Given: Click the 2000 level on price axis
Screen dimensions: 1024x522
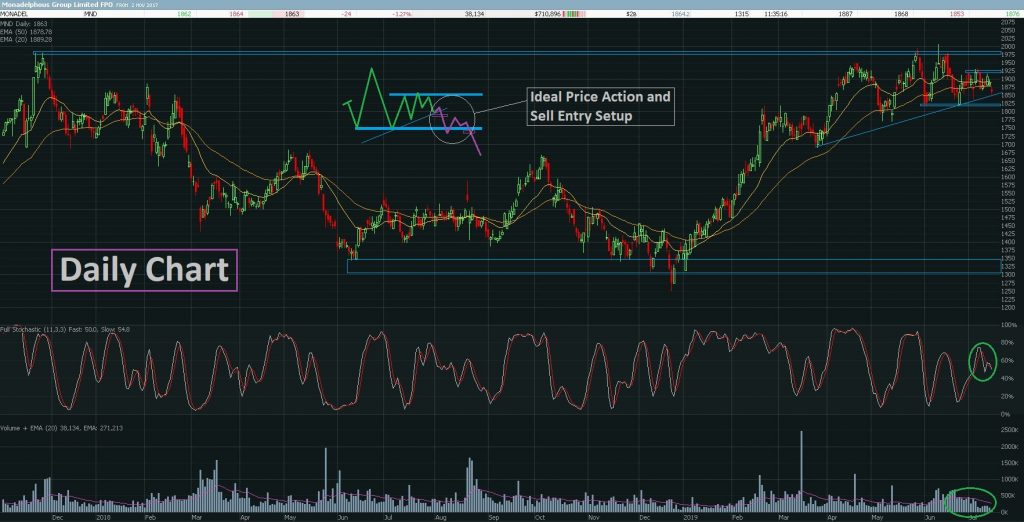Looking at the screenshot, I should 1008,46.
